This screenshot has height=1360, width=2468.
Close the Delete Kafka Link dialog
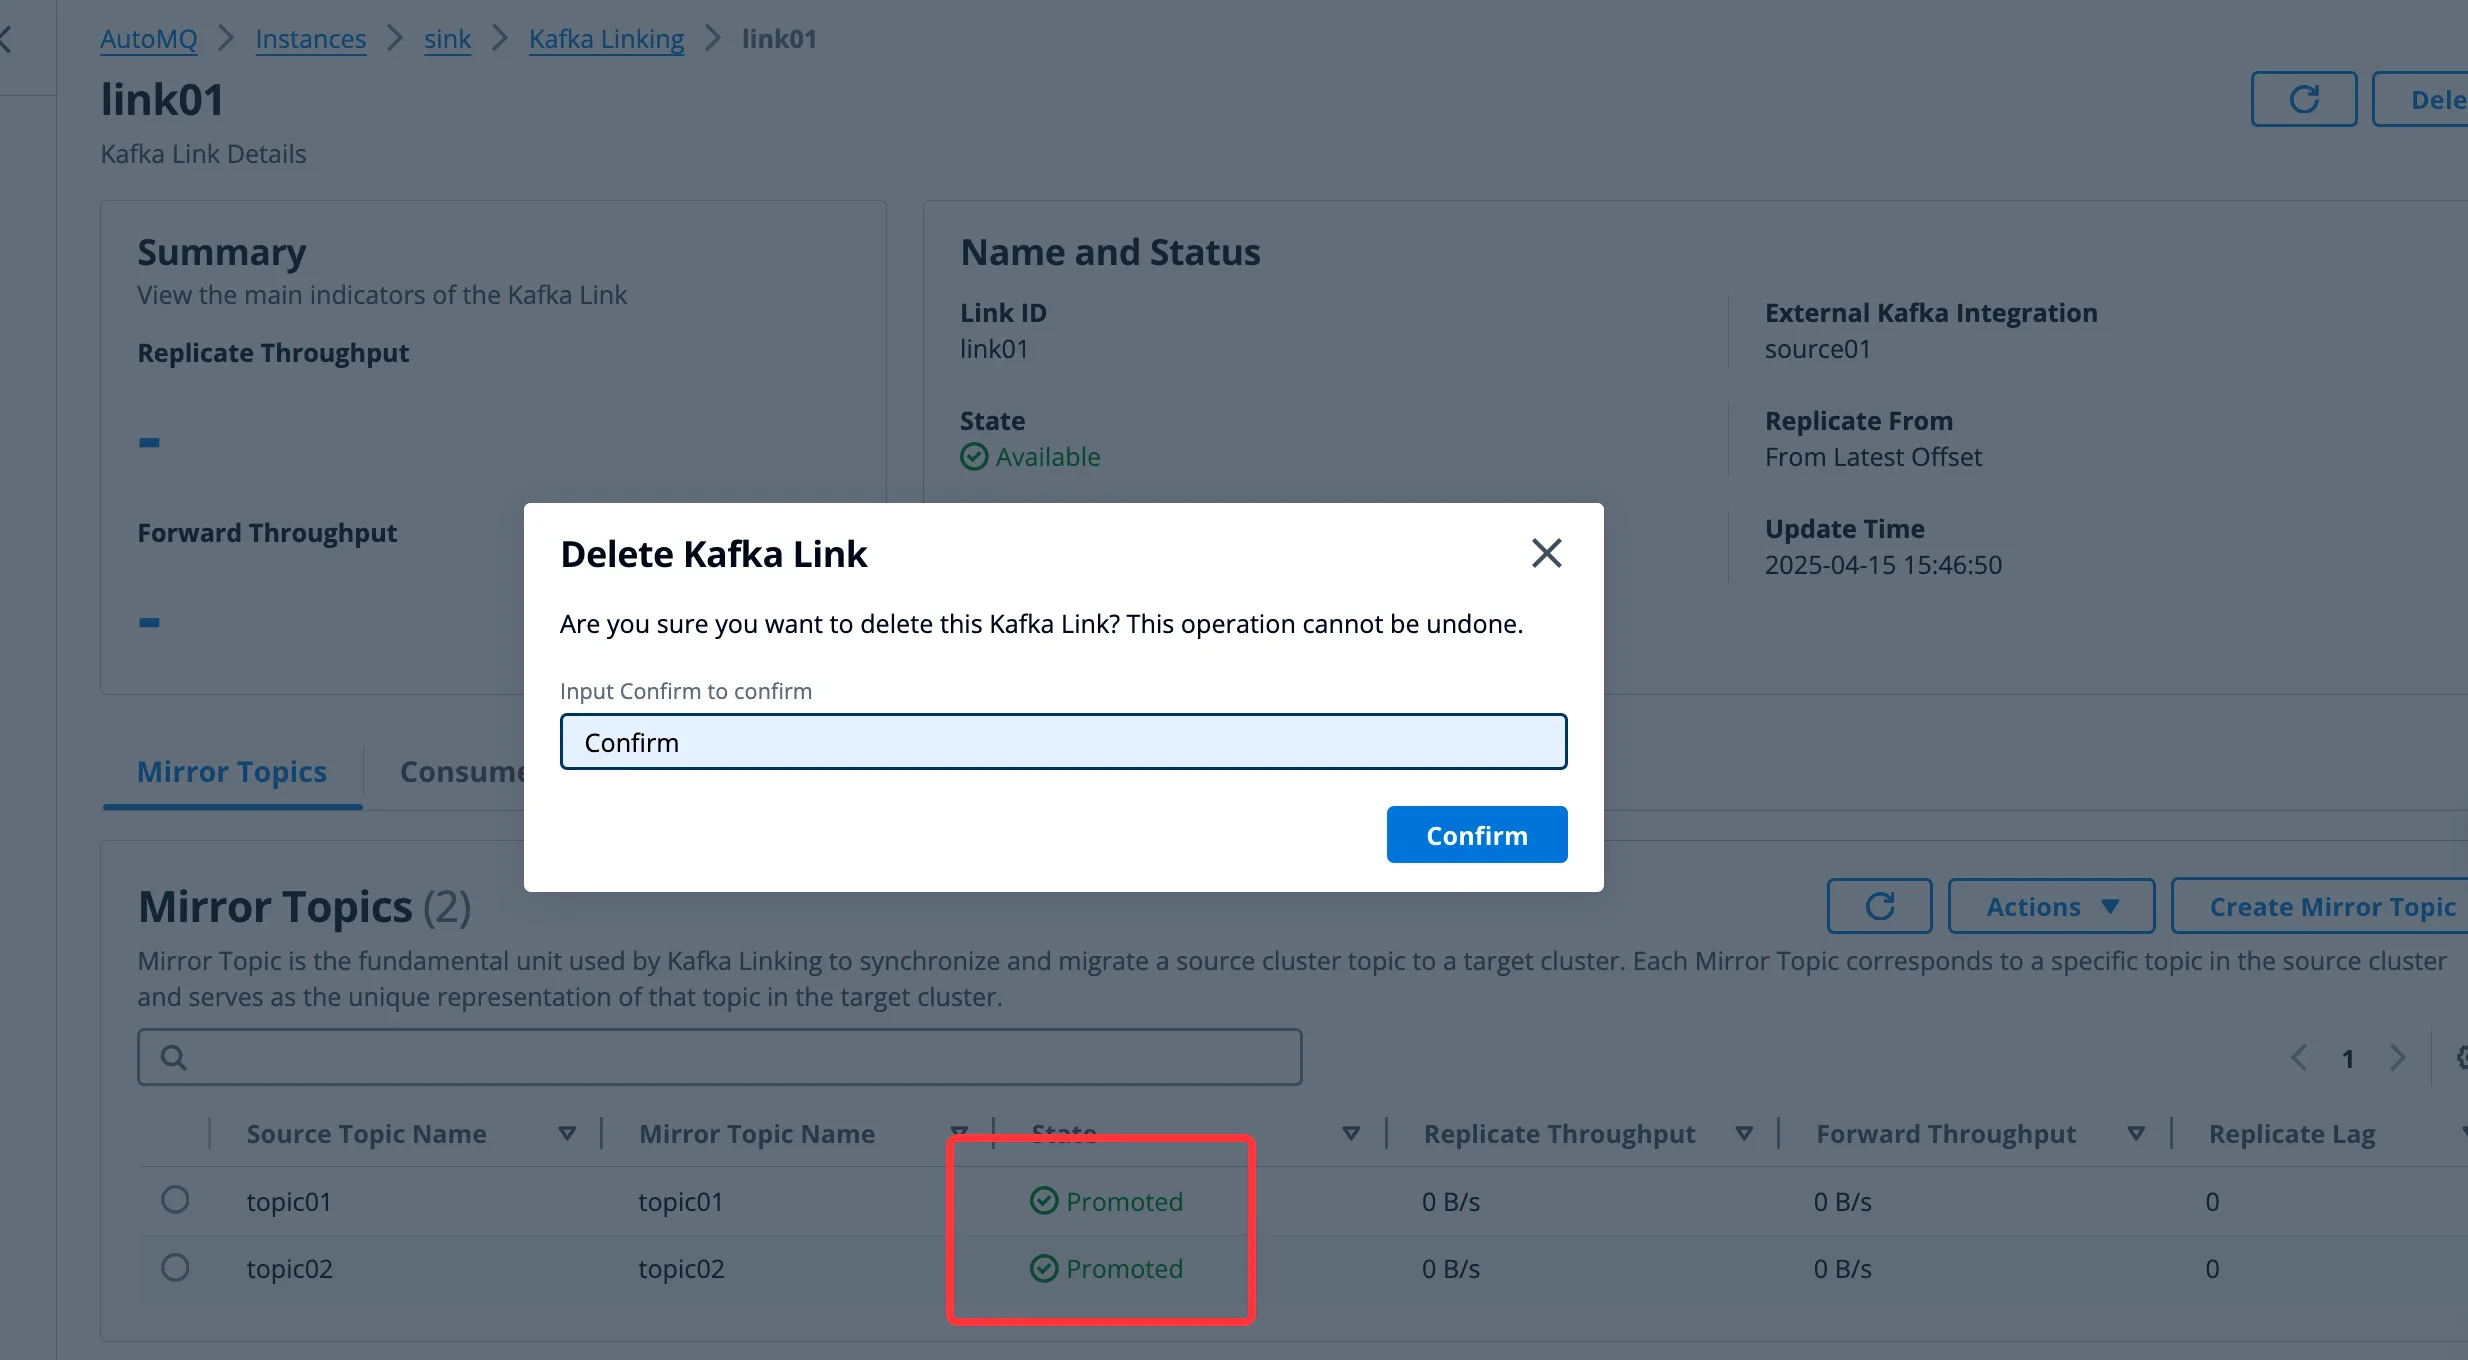tap(1546, 552)
